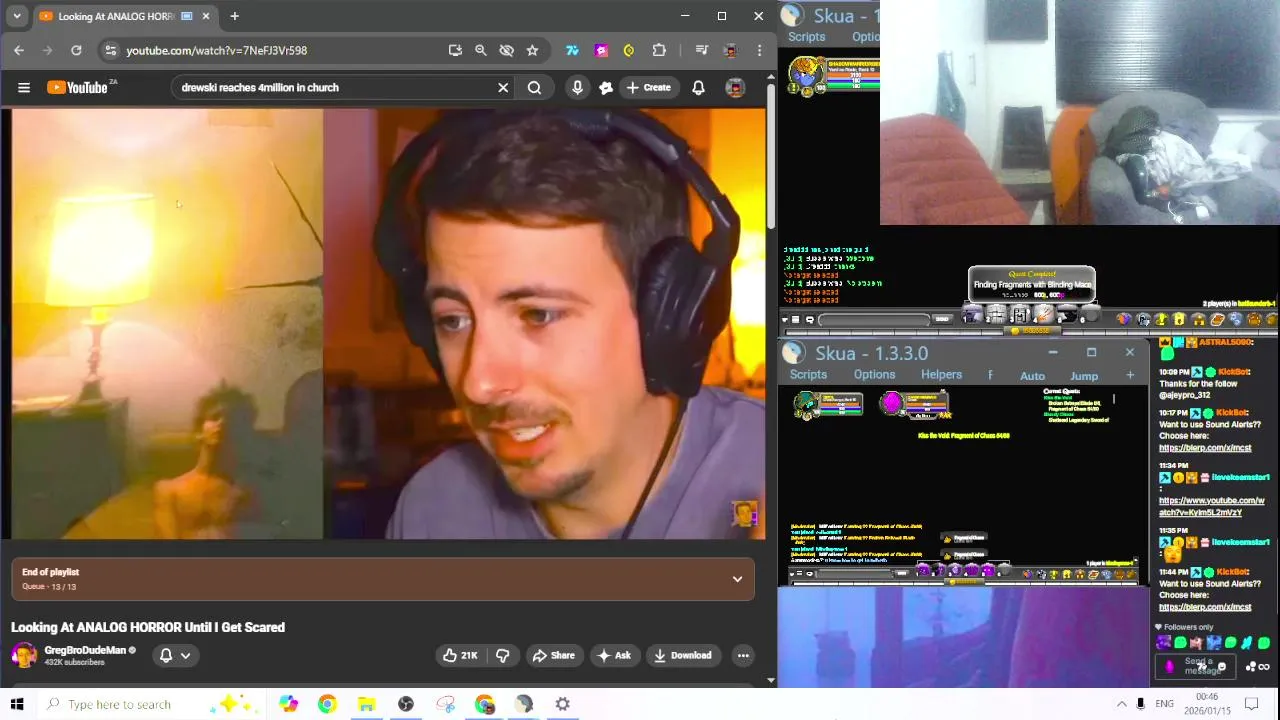This screenshot has height=720, width=1280.
Task: Open Chrome three-dot menu
Action: [759, 50]
